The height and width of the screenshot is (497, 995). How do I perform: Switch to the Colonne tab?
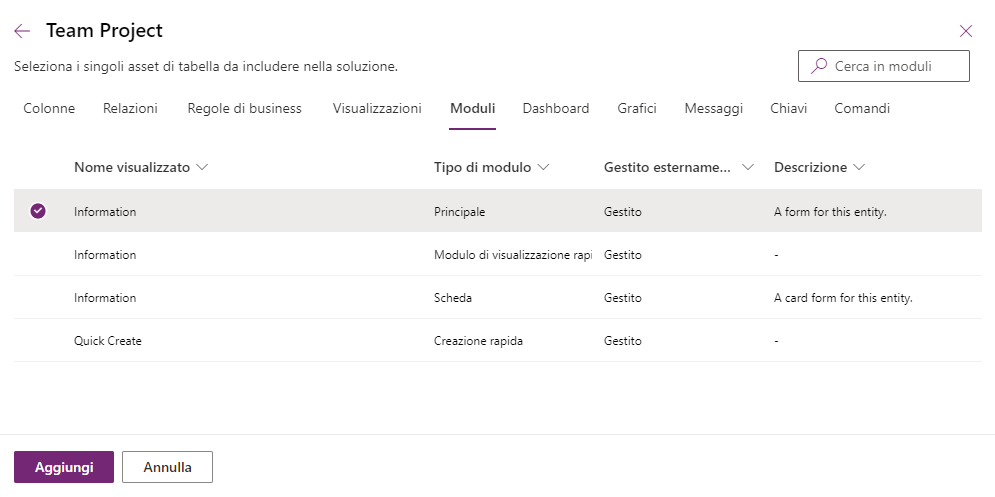pyautogui.click(x=49, y=109)
